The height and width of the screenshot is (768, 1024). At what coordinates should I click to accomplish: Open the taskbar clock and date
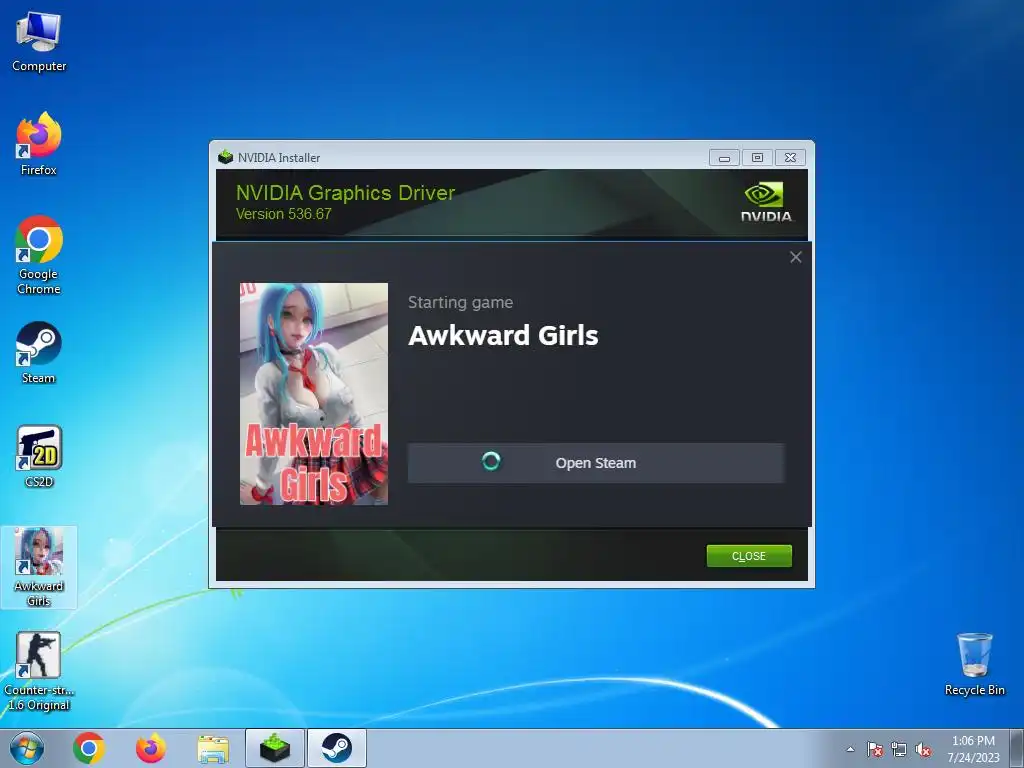(974, 749)
